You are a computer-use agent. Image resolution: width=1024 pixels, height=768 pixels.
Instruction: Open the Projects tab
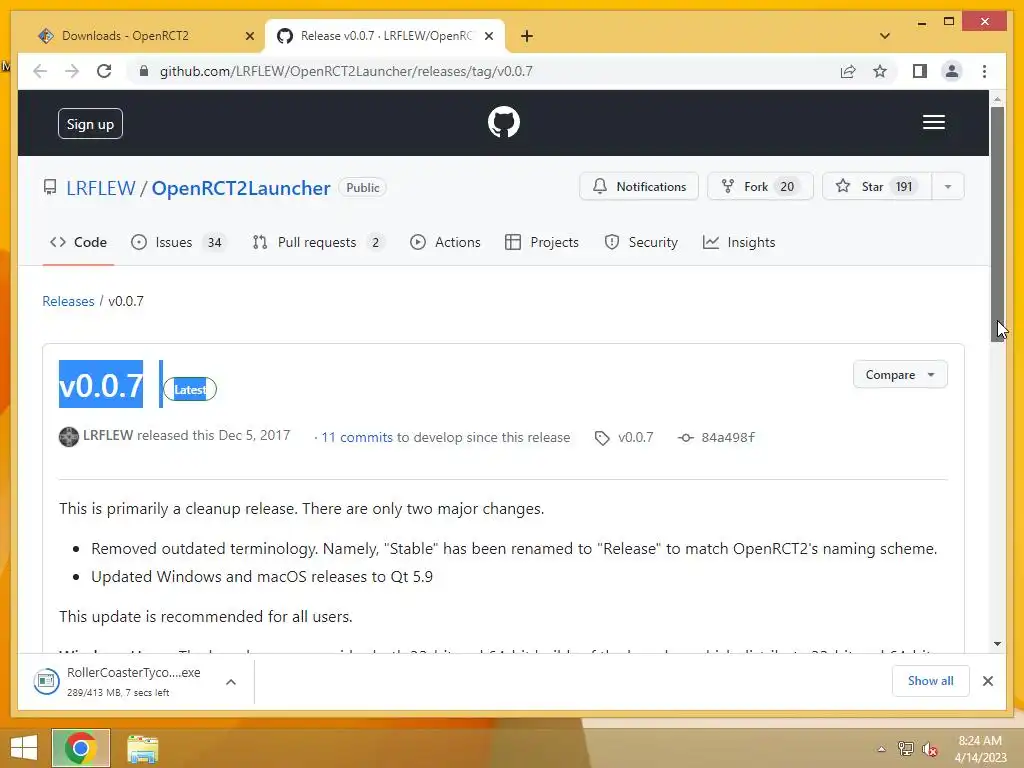(542, 242)
